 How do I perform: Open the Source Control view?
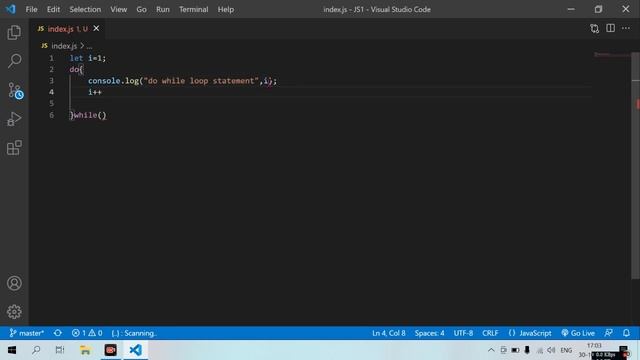(15, 90)
